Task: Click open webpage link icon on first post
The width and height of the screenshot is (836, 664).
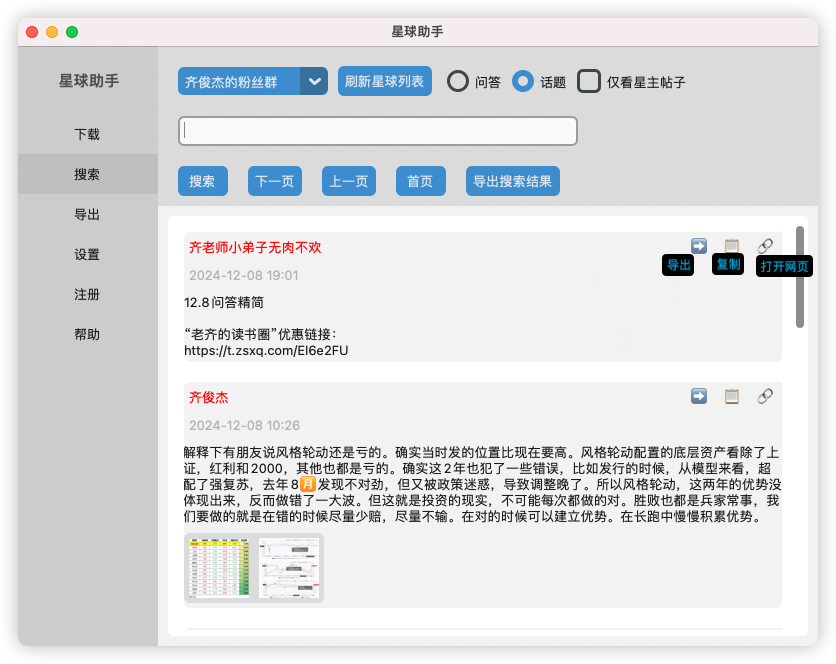Action: click(765, 245)
